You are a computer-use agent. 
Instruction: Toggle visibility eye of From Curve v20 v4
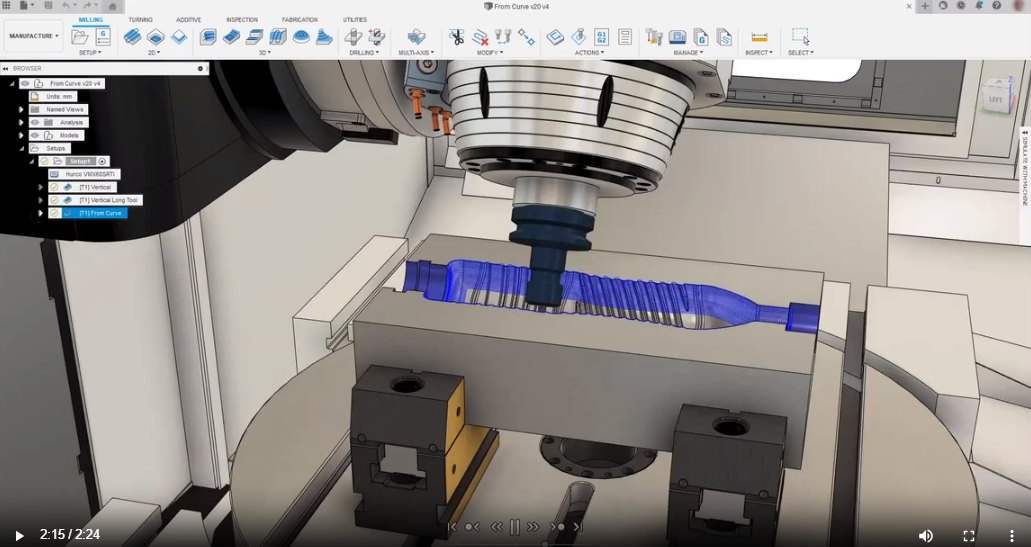[x=25, y=83]
